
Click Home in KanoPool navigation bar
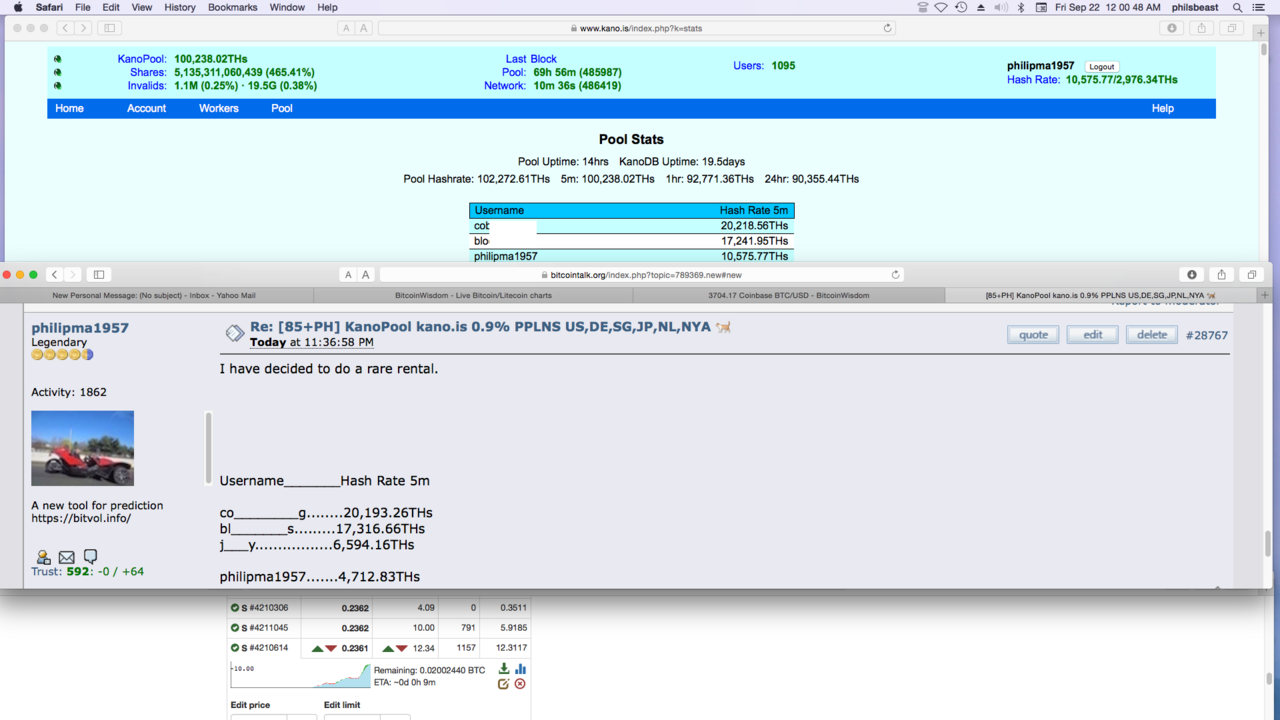tap(69, 108)
